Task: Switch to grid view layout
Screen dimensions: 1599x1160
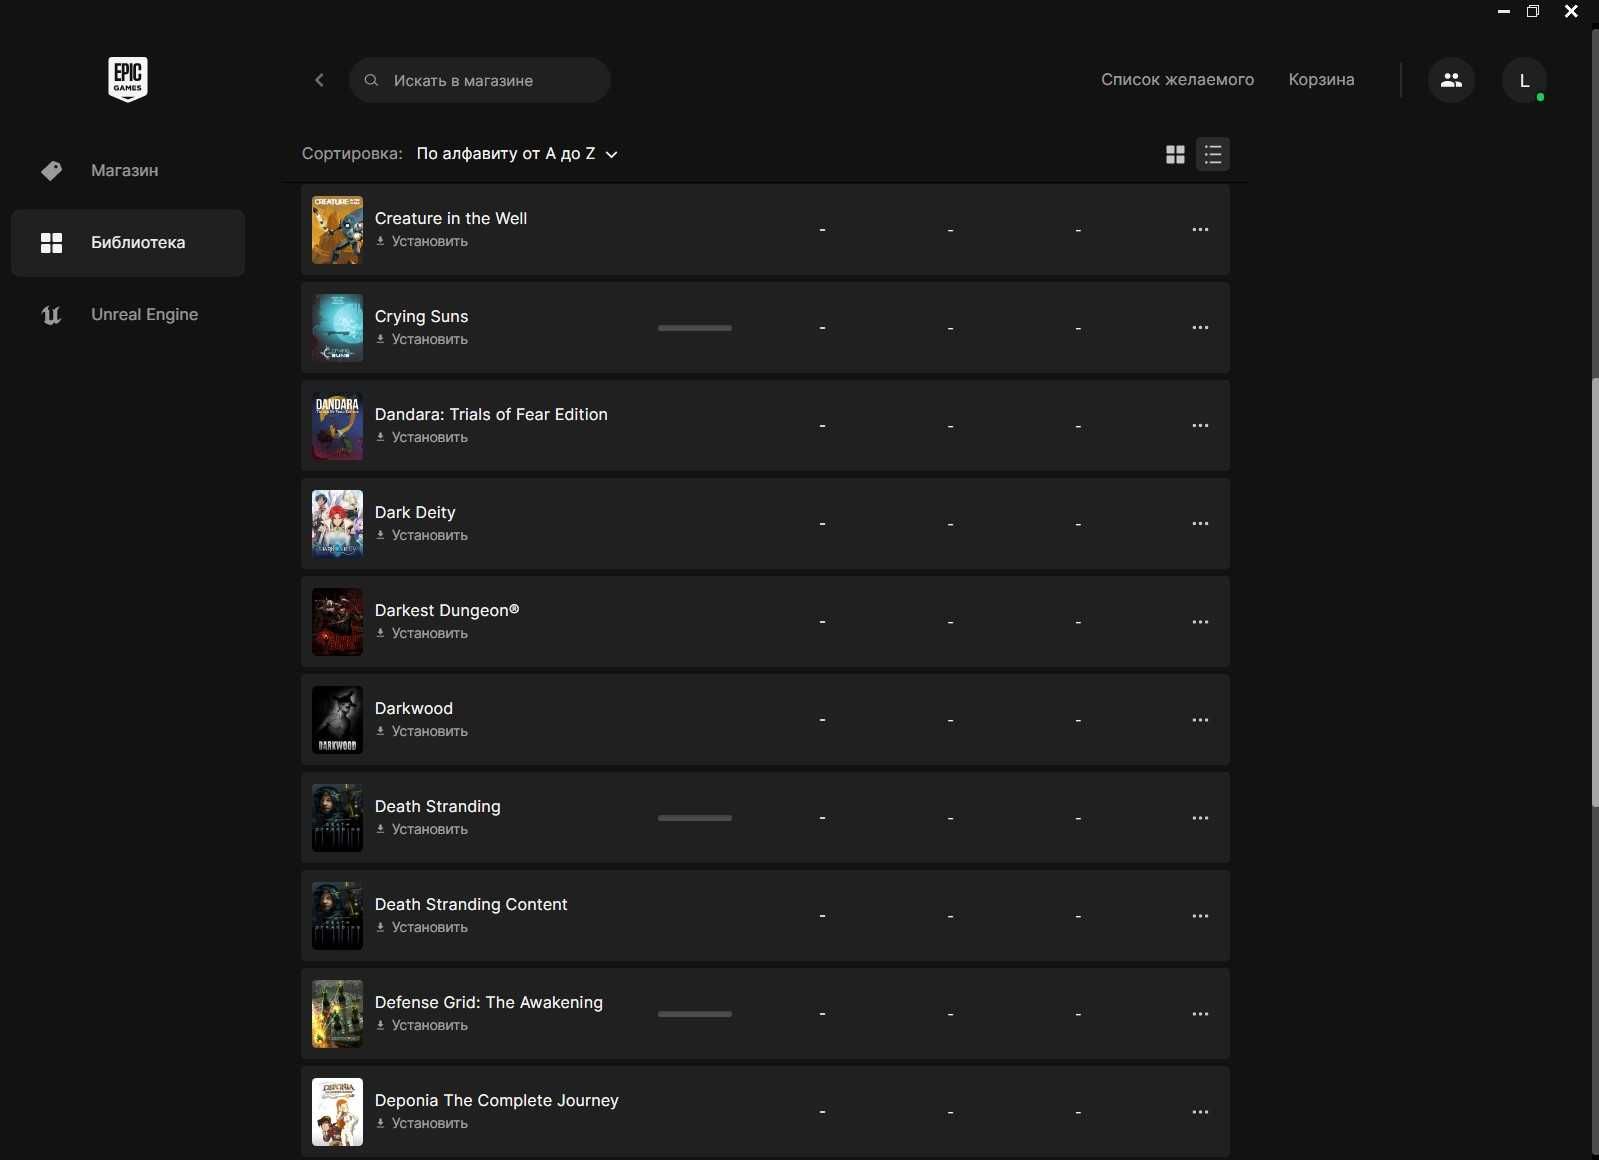Action: point(1175,154)
